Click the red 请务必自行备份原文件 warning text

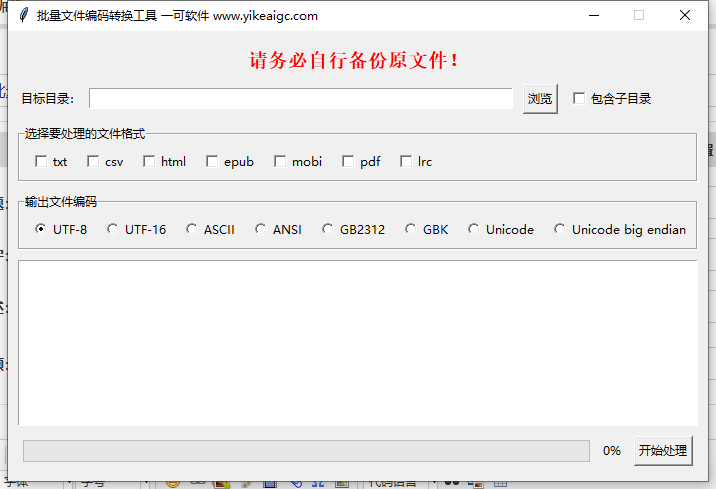click(354, 60)
